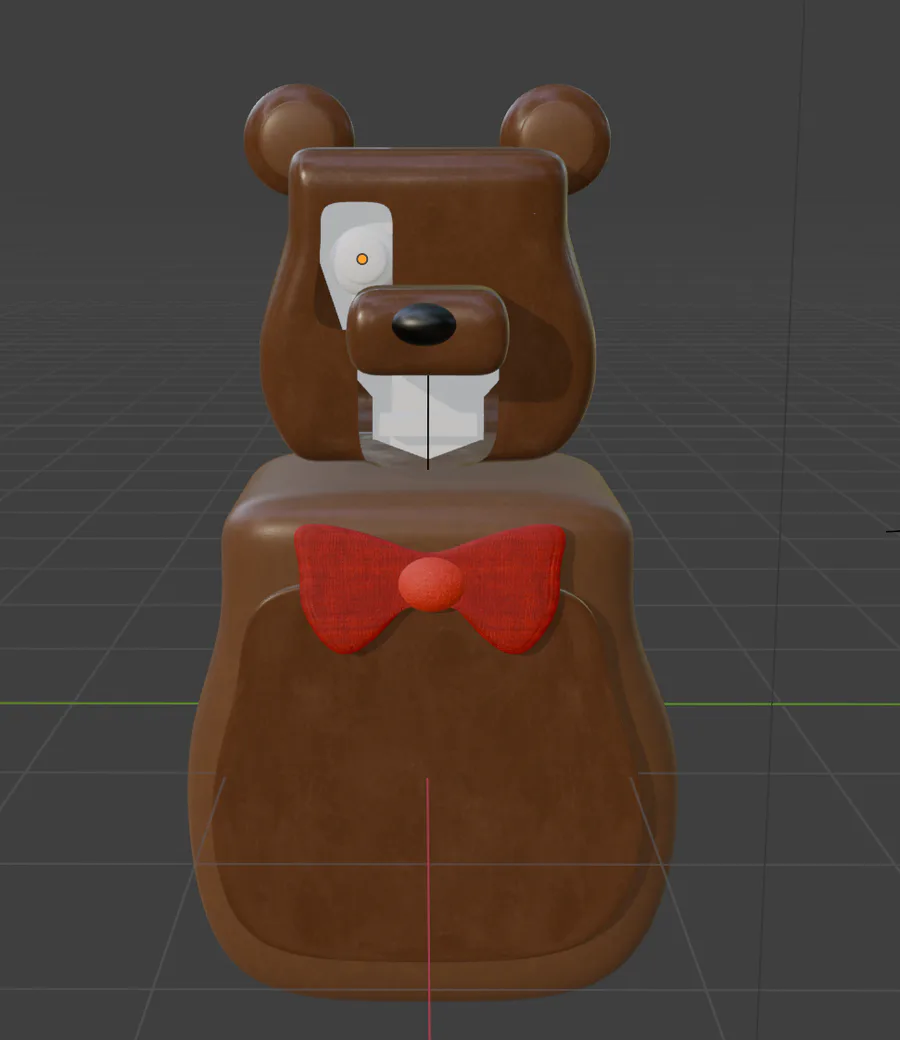The width and height of the screenshot is (900, 1040).
Task: Select the round knot of the red bow tie
Action: coord(430,584)
